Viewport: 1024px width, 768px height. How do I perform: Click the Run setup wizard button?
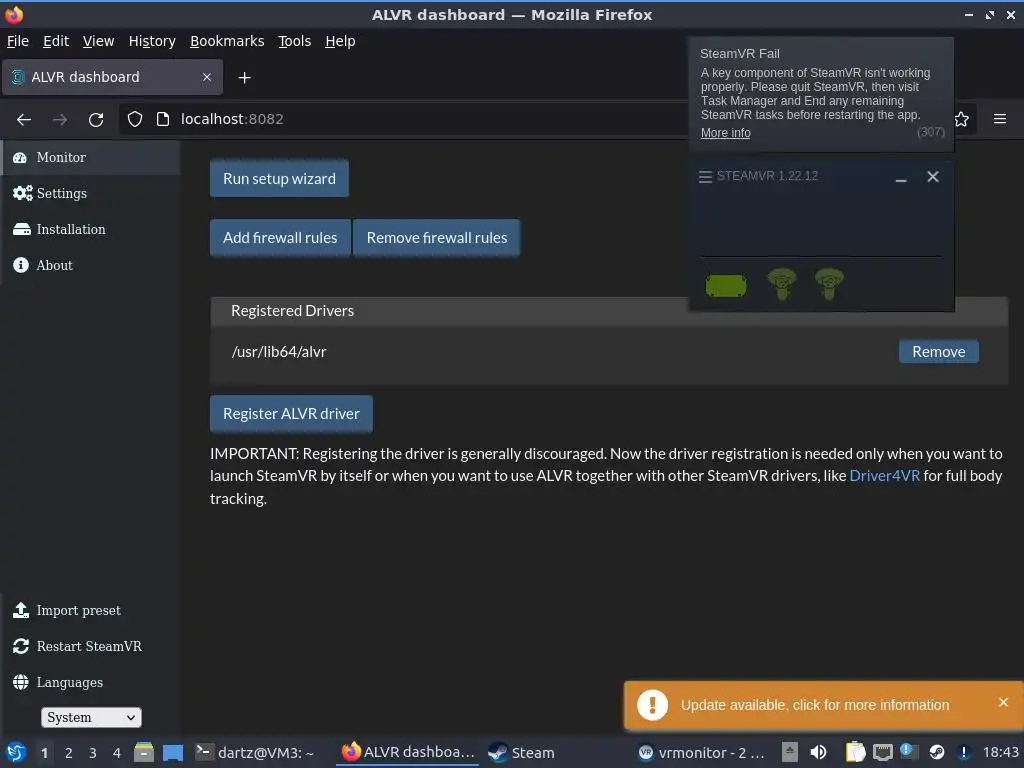point(279,178)
